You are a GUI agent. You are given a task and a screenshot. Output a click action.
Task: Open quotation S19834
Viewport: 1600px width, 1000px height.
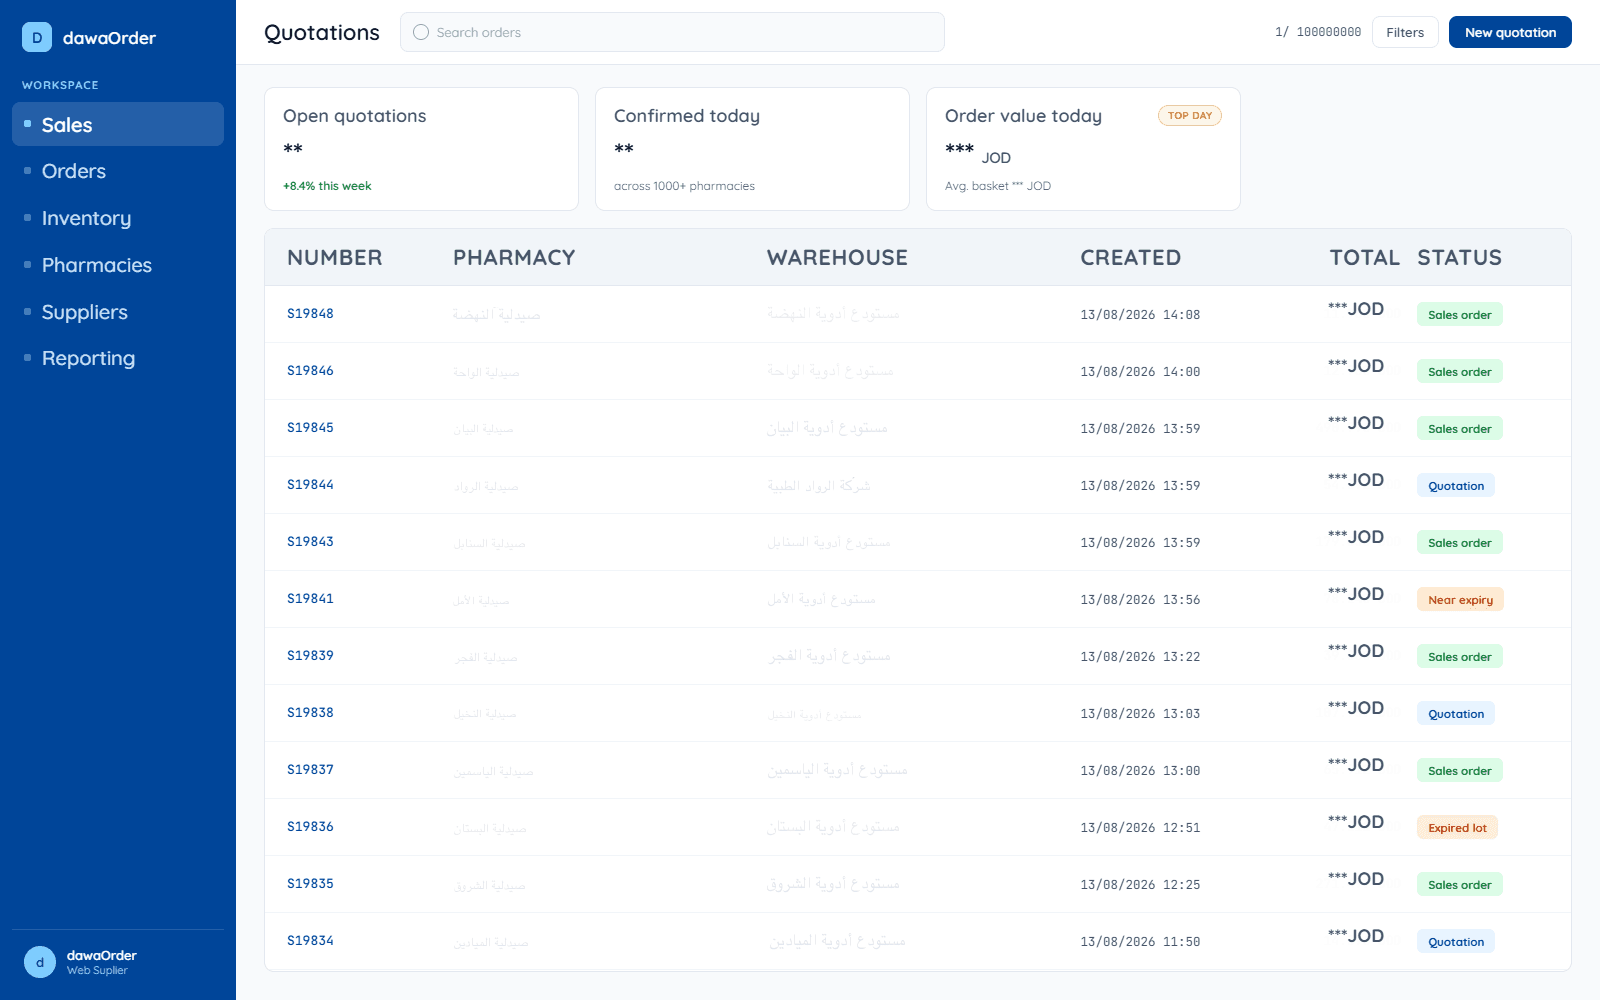click(310, 941)
